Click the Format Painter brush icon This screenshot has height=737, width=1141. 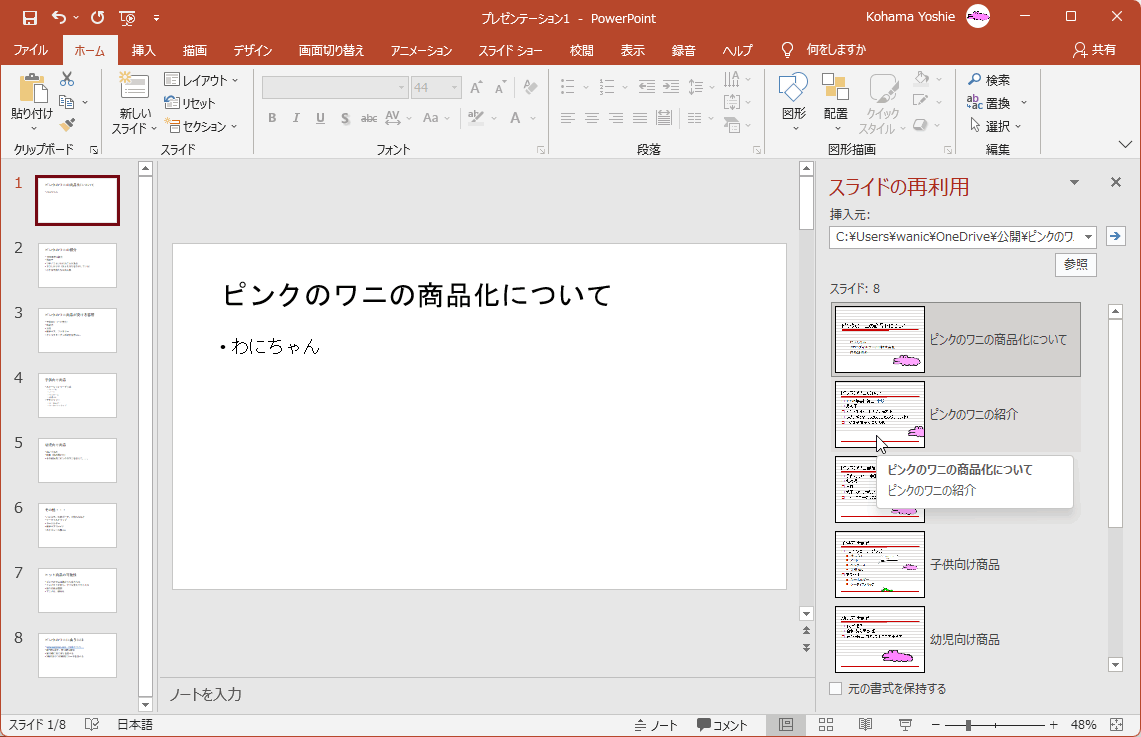[67, 125]
